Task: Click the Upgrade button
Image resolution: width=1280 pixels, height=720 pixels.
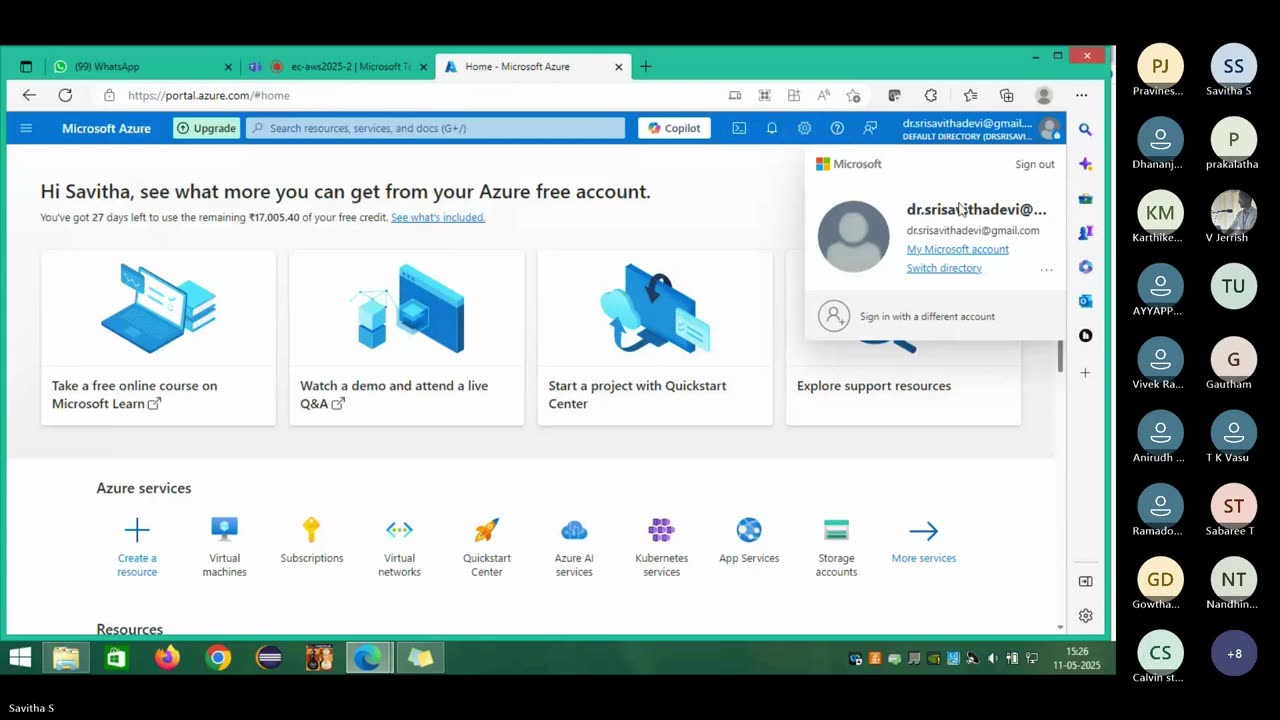Action: 207,128
